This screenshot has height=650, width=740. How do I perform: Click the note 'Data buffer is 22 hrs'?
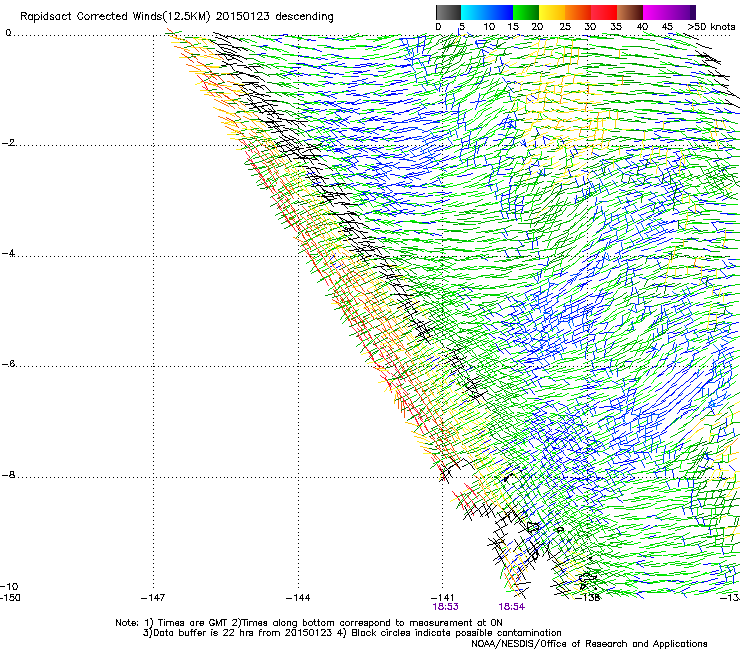(204, 633)
